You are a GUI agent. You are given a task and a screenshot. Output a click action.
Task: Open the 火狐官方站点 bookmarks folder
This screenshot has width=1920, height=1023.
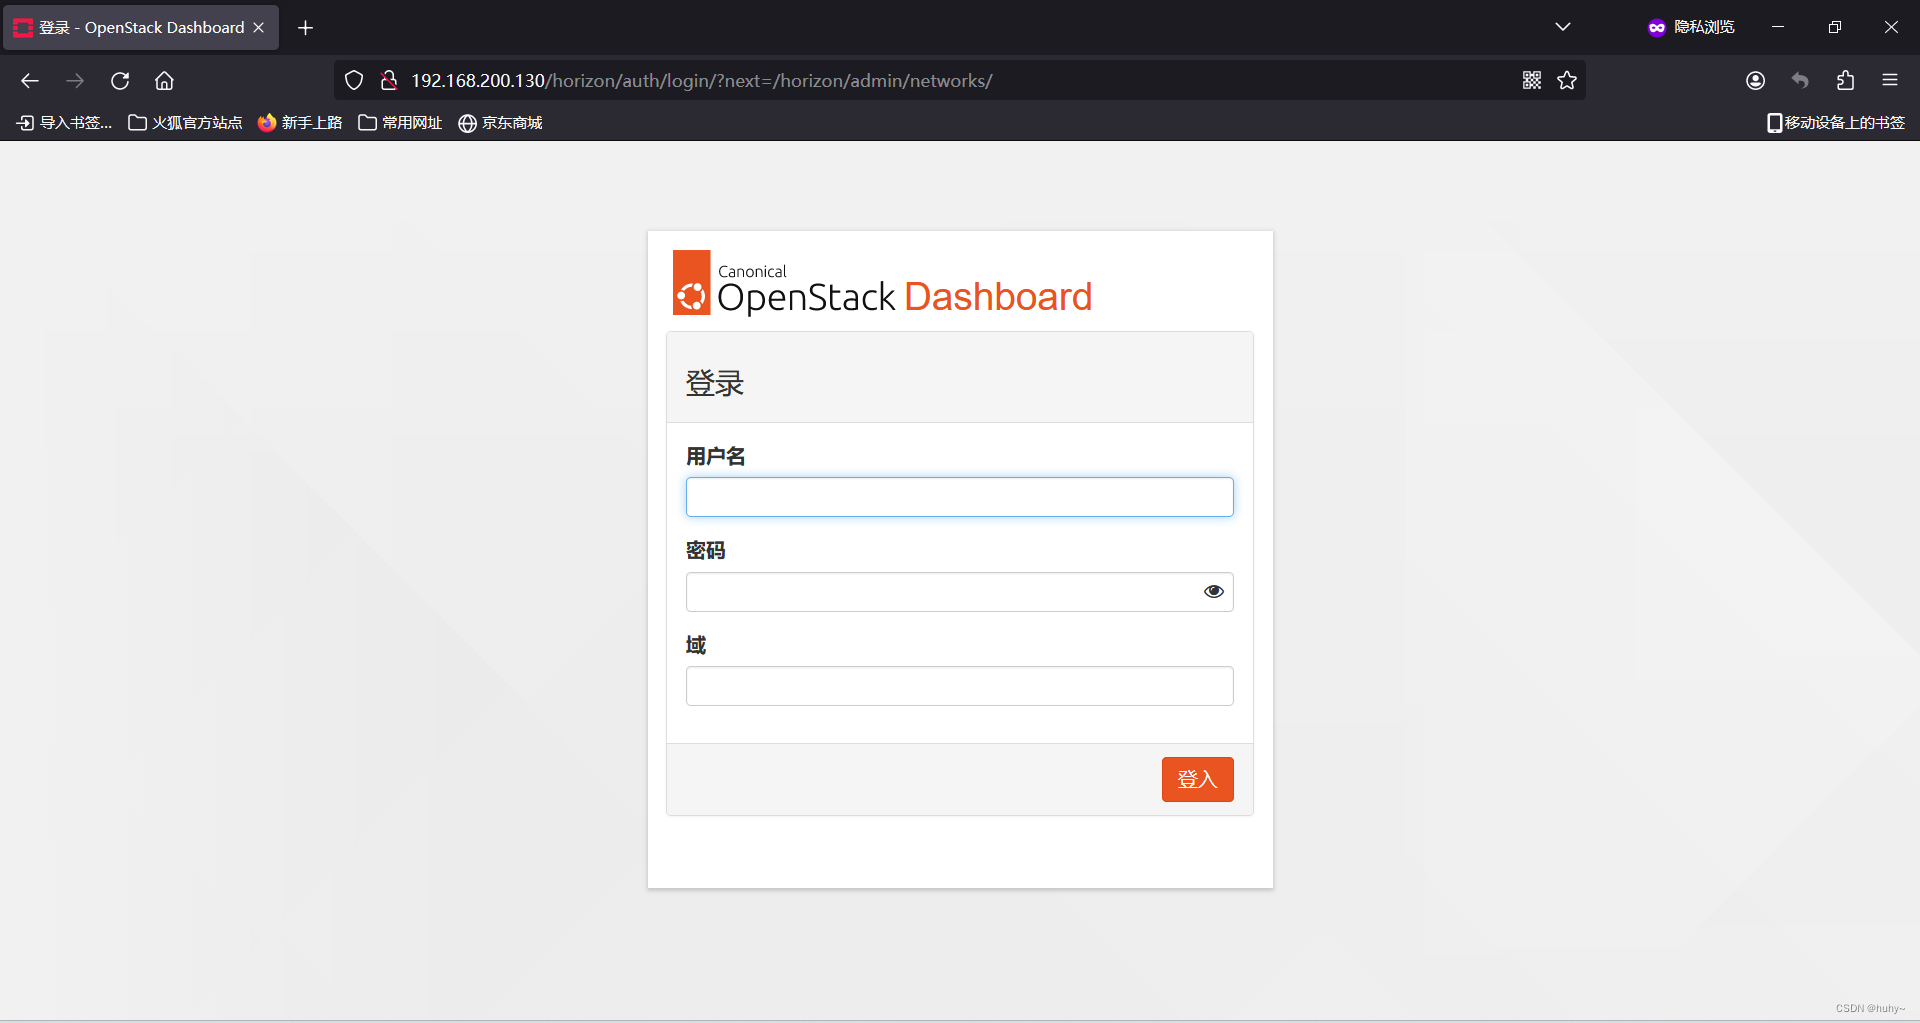pyautogui.click(x=185, y=123)
